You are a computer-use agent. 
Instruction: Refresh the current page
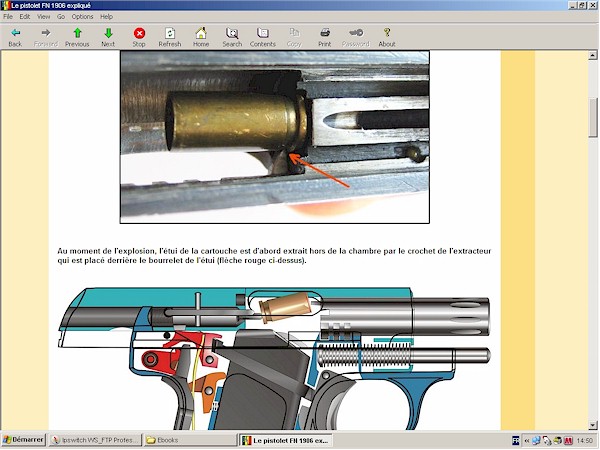170,38
